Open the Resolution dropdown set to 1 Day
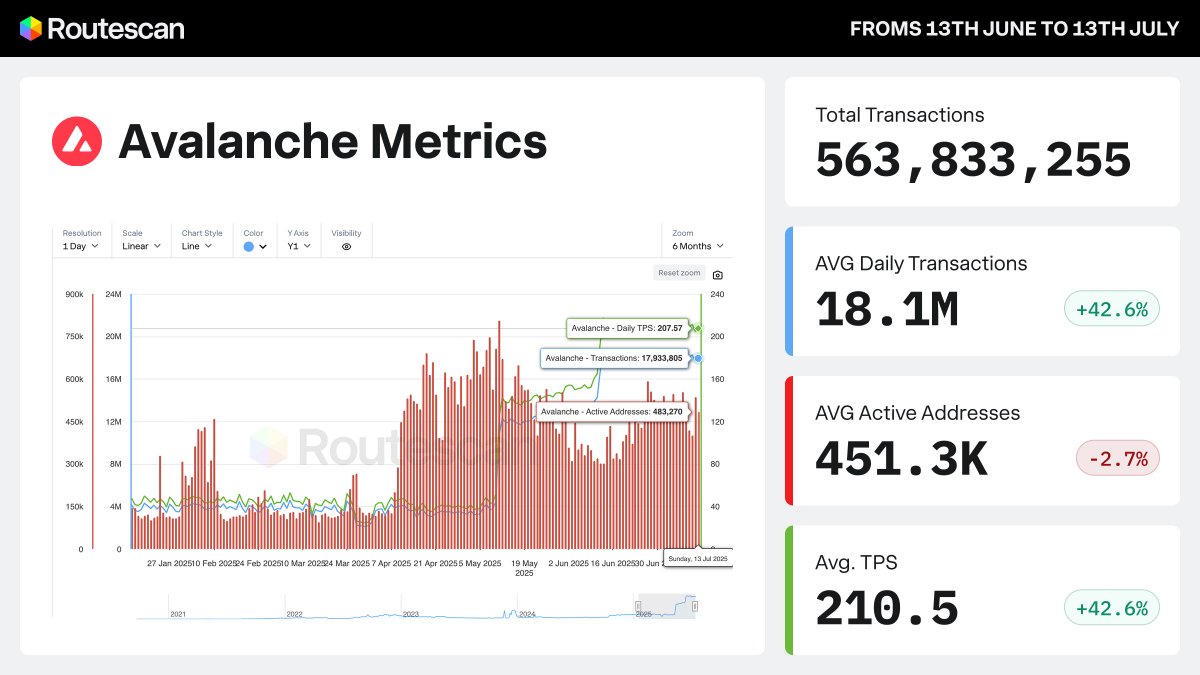This screenshot has height=675, width=1200. point(81,246)
